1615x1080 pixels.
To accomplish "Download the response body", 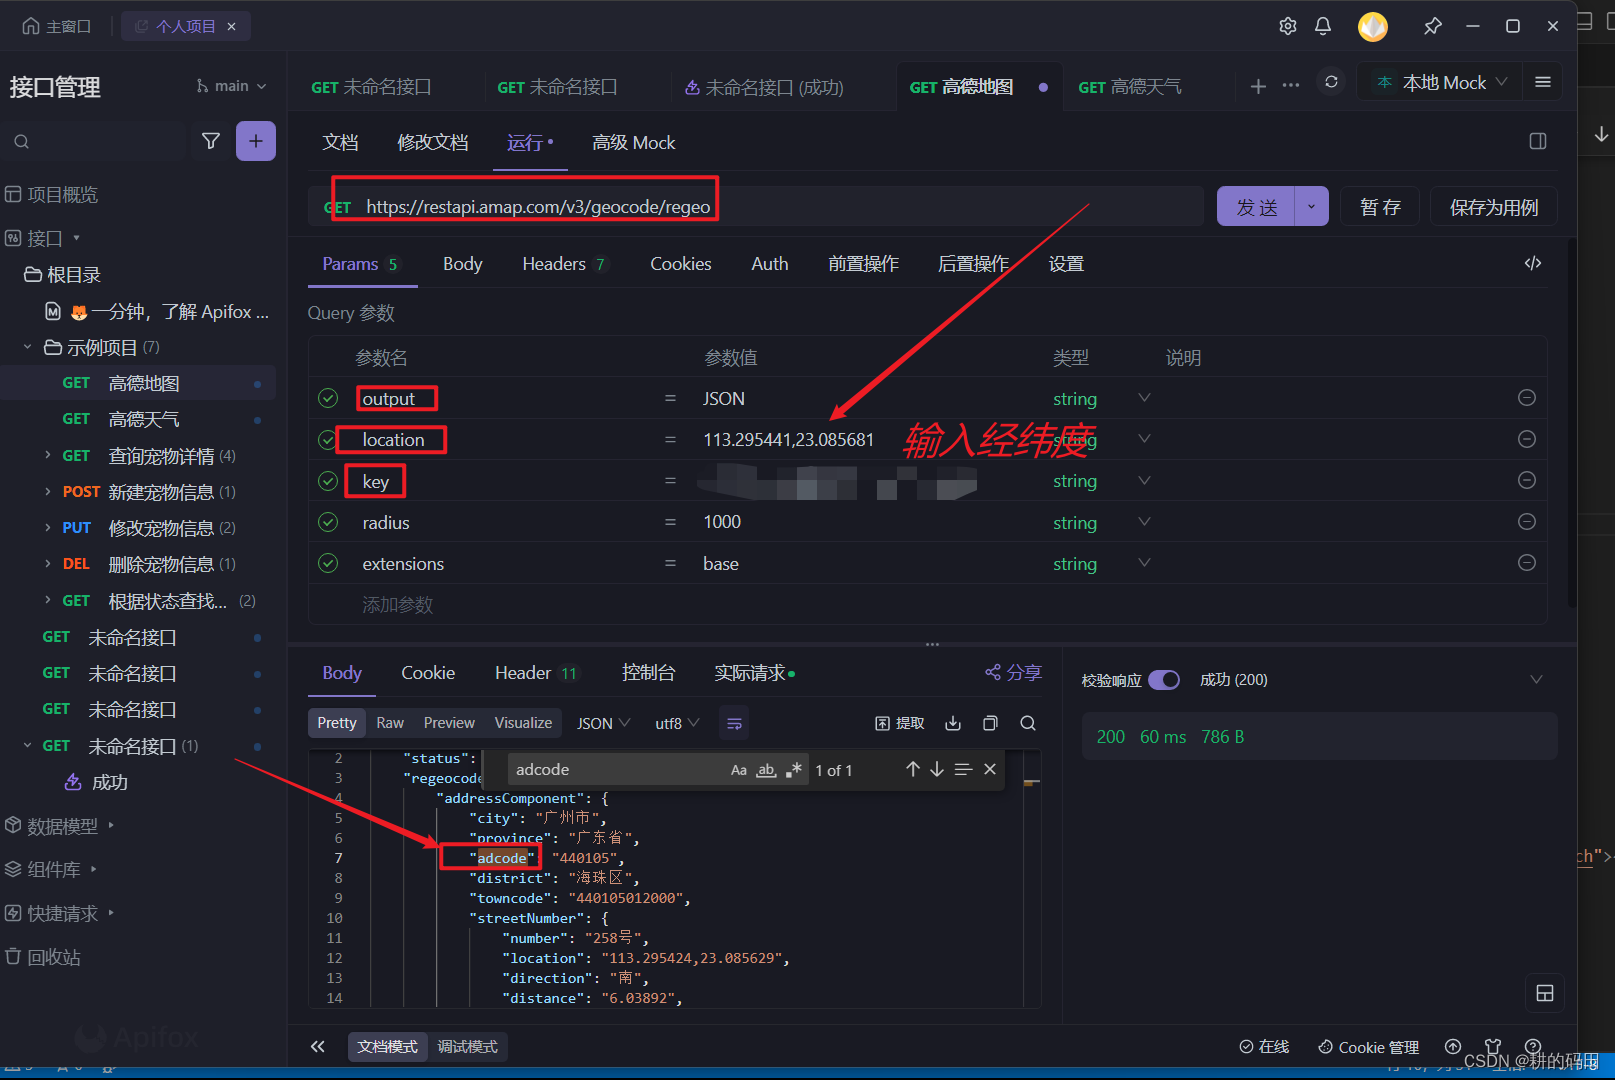I will [x=953, y=723].
